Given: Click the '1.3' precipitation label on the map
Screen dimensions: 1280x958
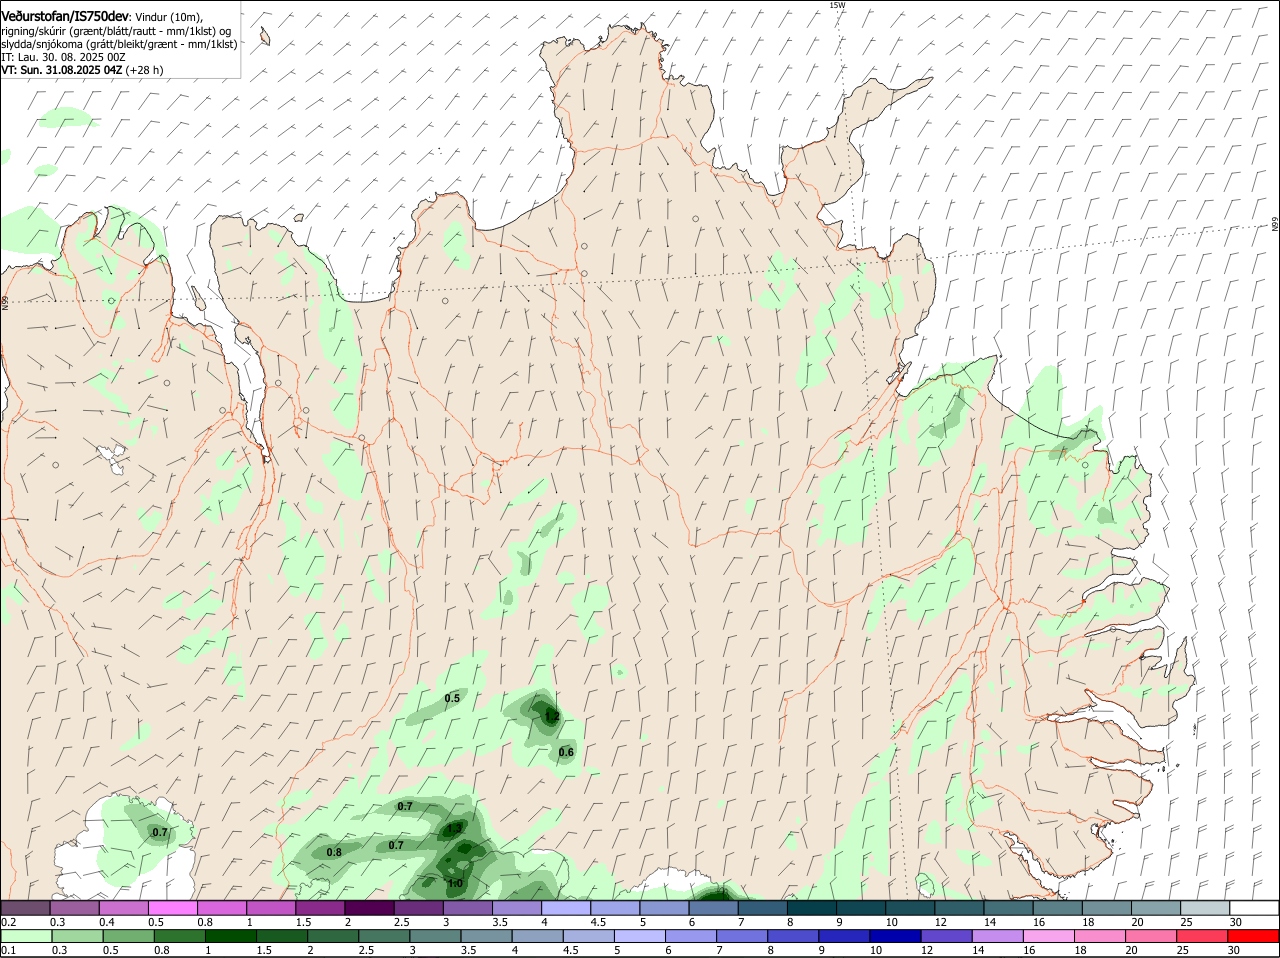Looking at the screenshot, I should 454,829.
